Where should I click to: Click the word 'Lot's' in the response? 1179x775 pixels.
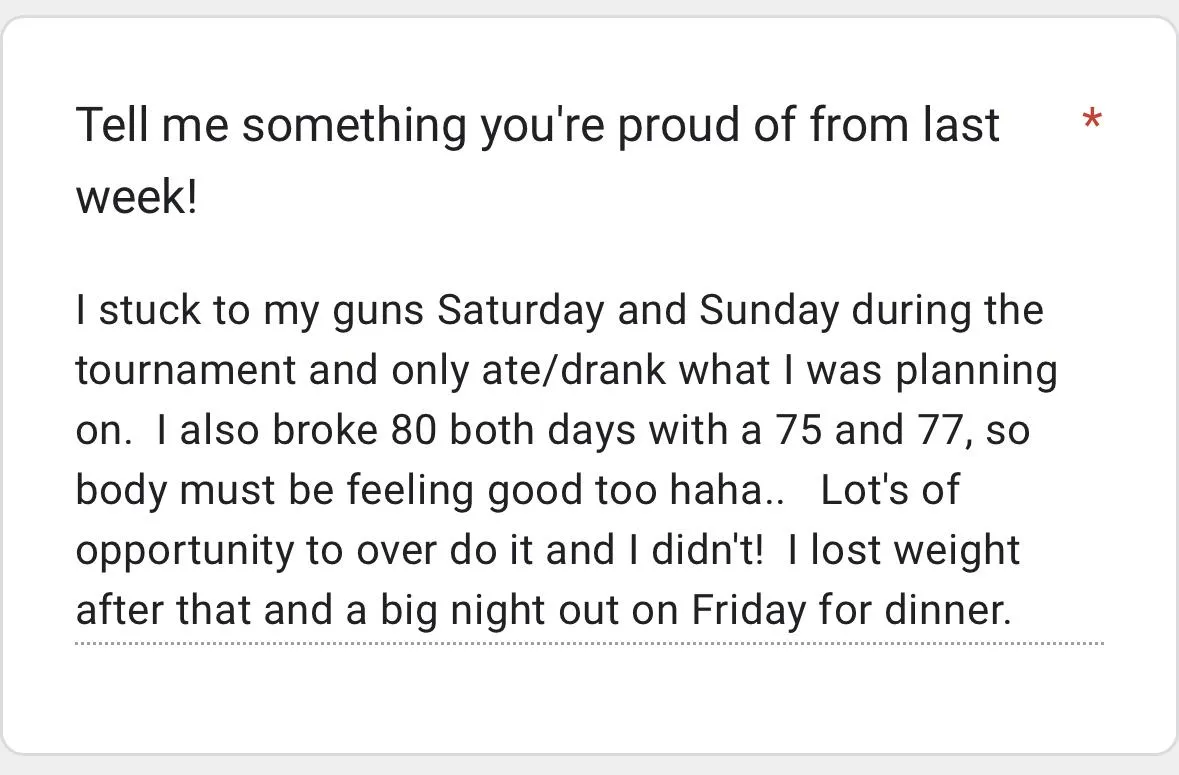tap(870, 491)
